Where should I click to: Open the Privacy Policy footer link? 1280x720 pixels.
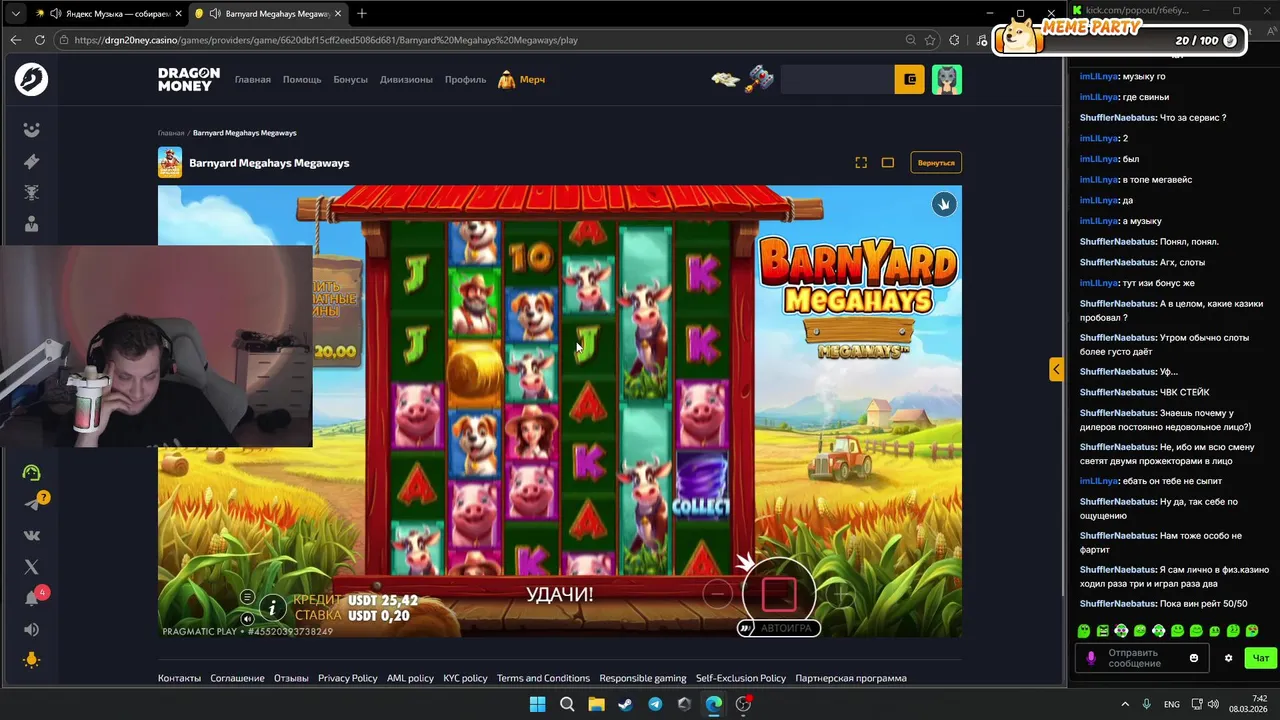[347, 678]
